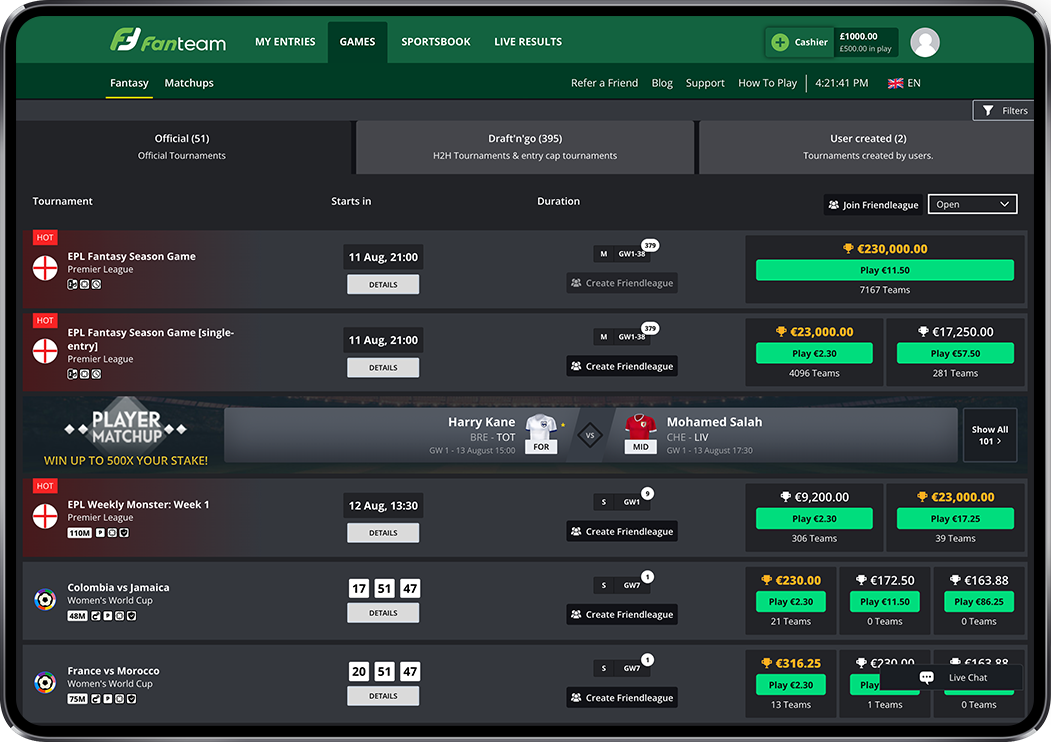This screenshot has width=1051, height=742.
Task: Click DETAILS for France vs Morocco
Action: pos(383,696)
